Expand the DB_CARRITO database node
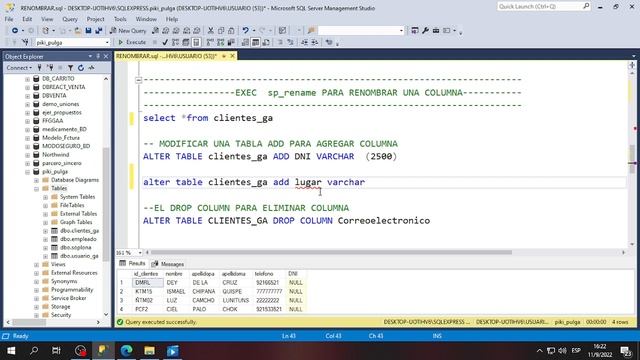 [27, 79]
